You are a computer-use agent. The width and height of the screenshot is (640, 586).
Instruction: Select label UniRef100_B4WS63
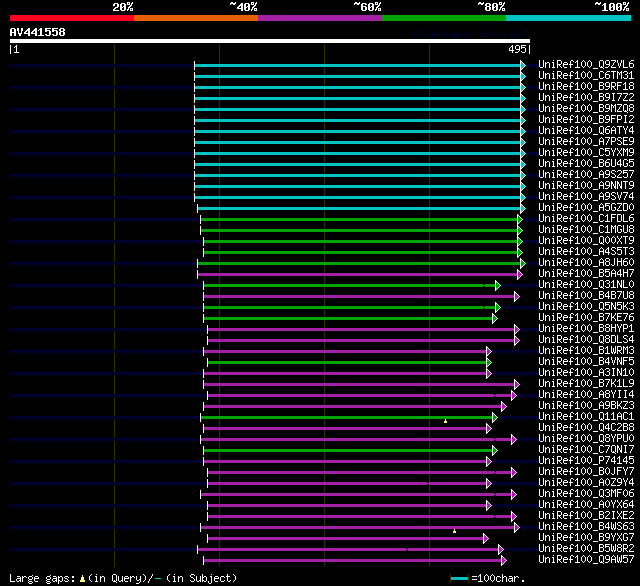pos(586,527)
